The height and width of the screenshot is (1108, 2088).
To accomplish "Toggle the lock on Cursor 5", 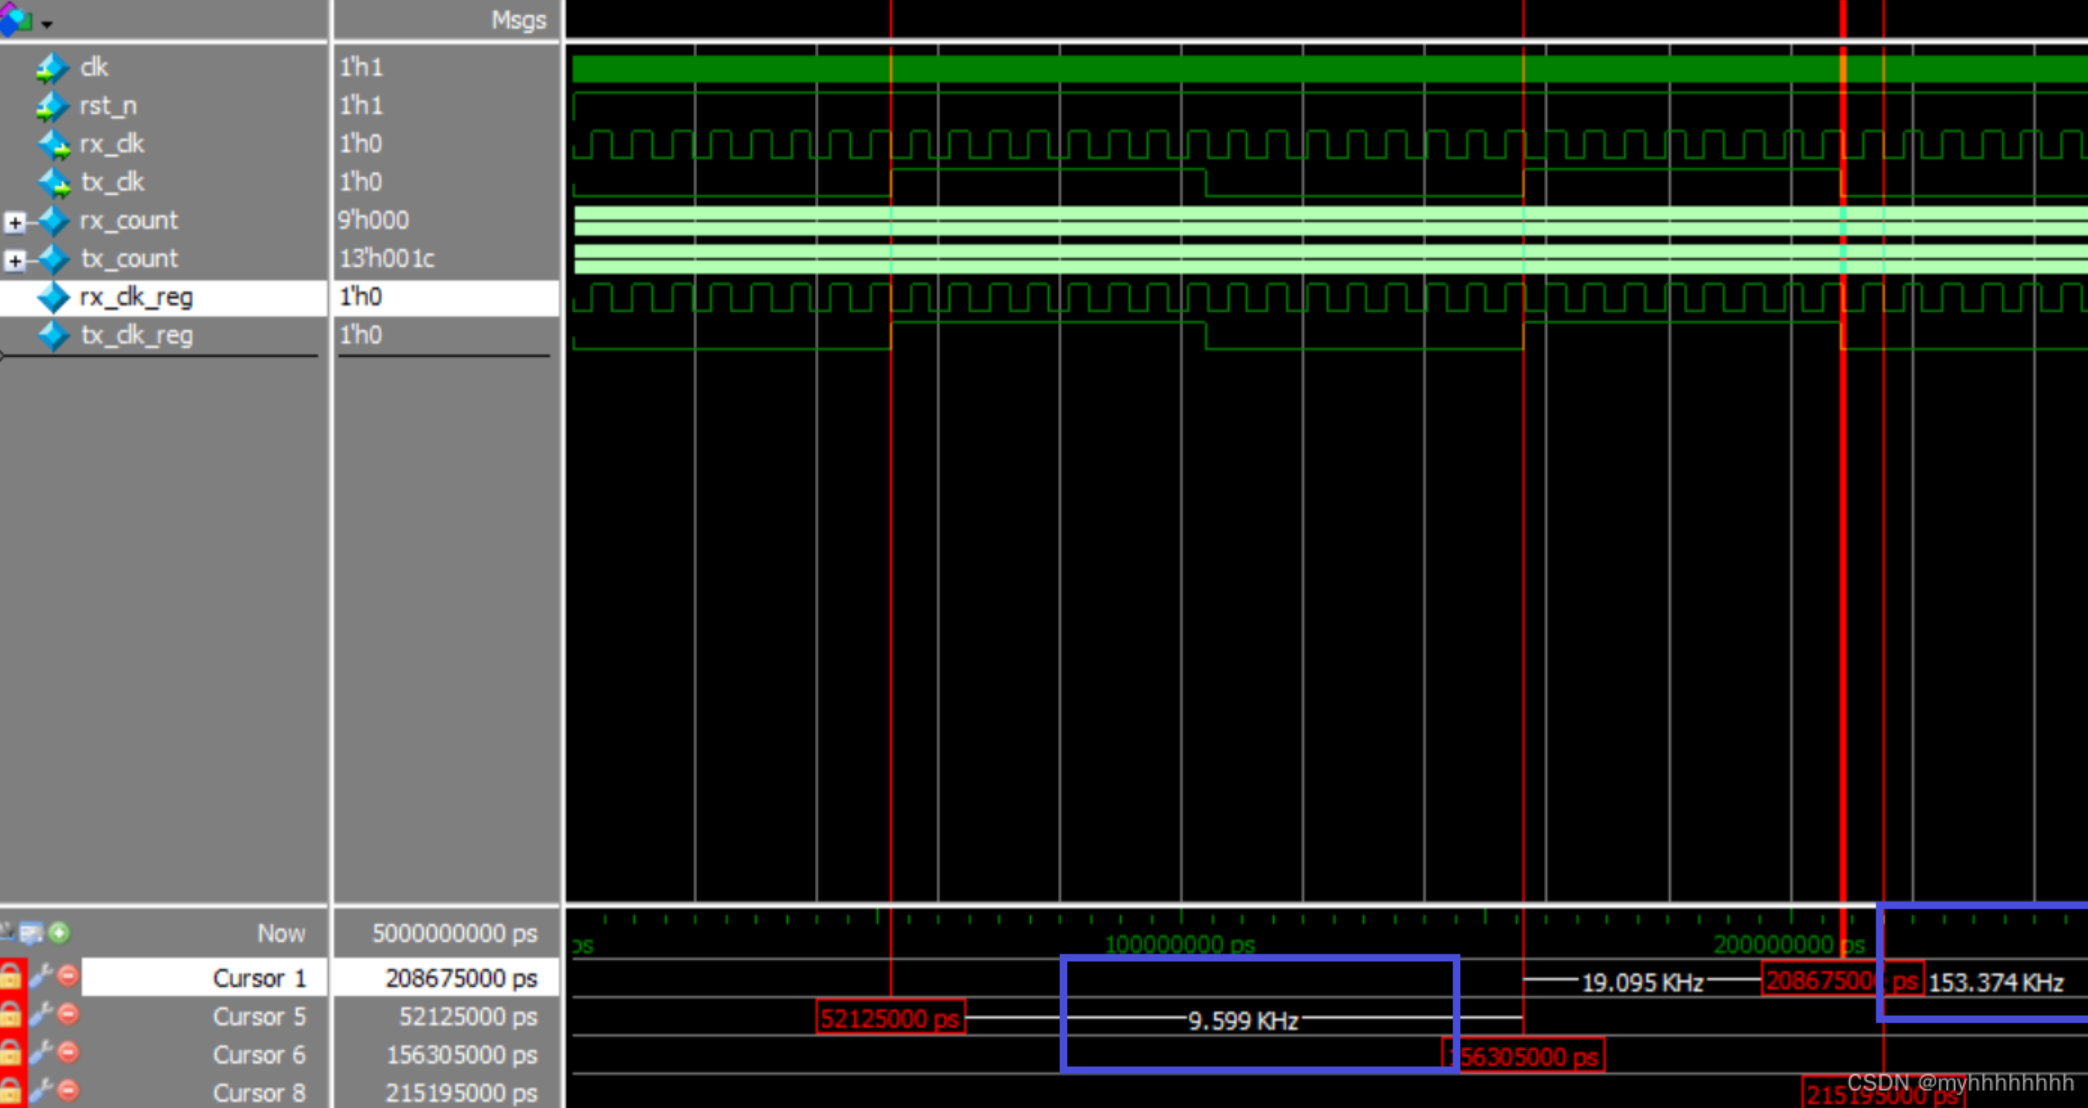I will 11,1014.
